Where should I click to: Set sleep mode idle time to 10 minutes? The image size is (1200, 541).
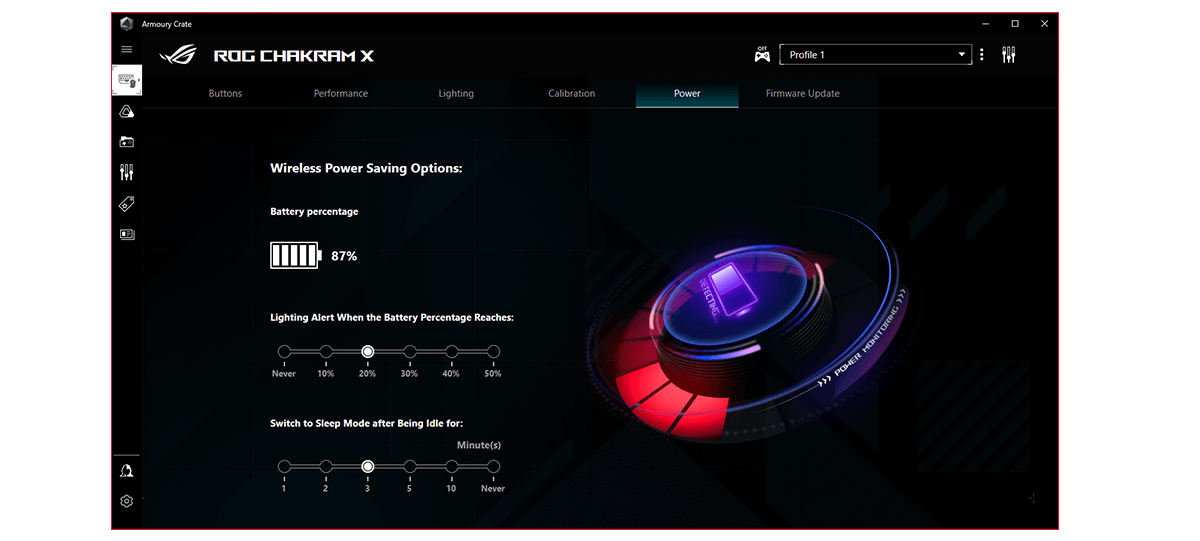[x=451, y=467]
